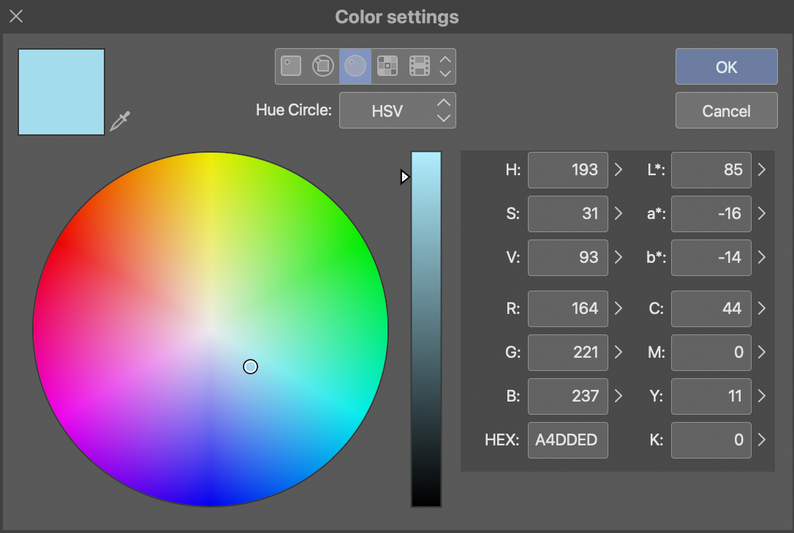Click the S saturation value field
This screenshot has height=533, width=794.
(567, 213)
